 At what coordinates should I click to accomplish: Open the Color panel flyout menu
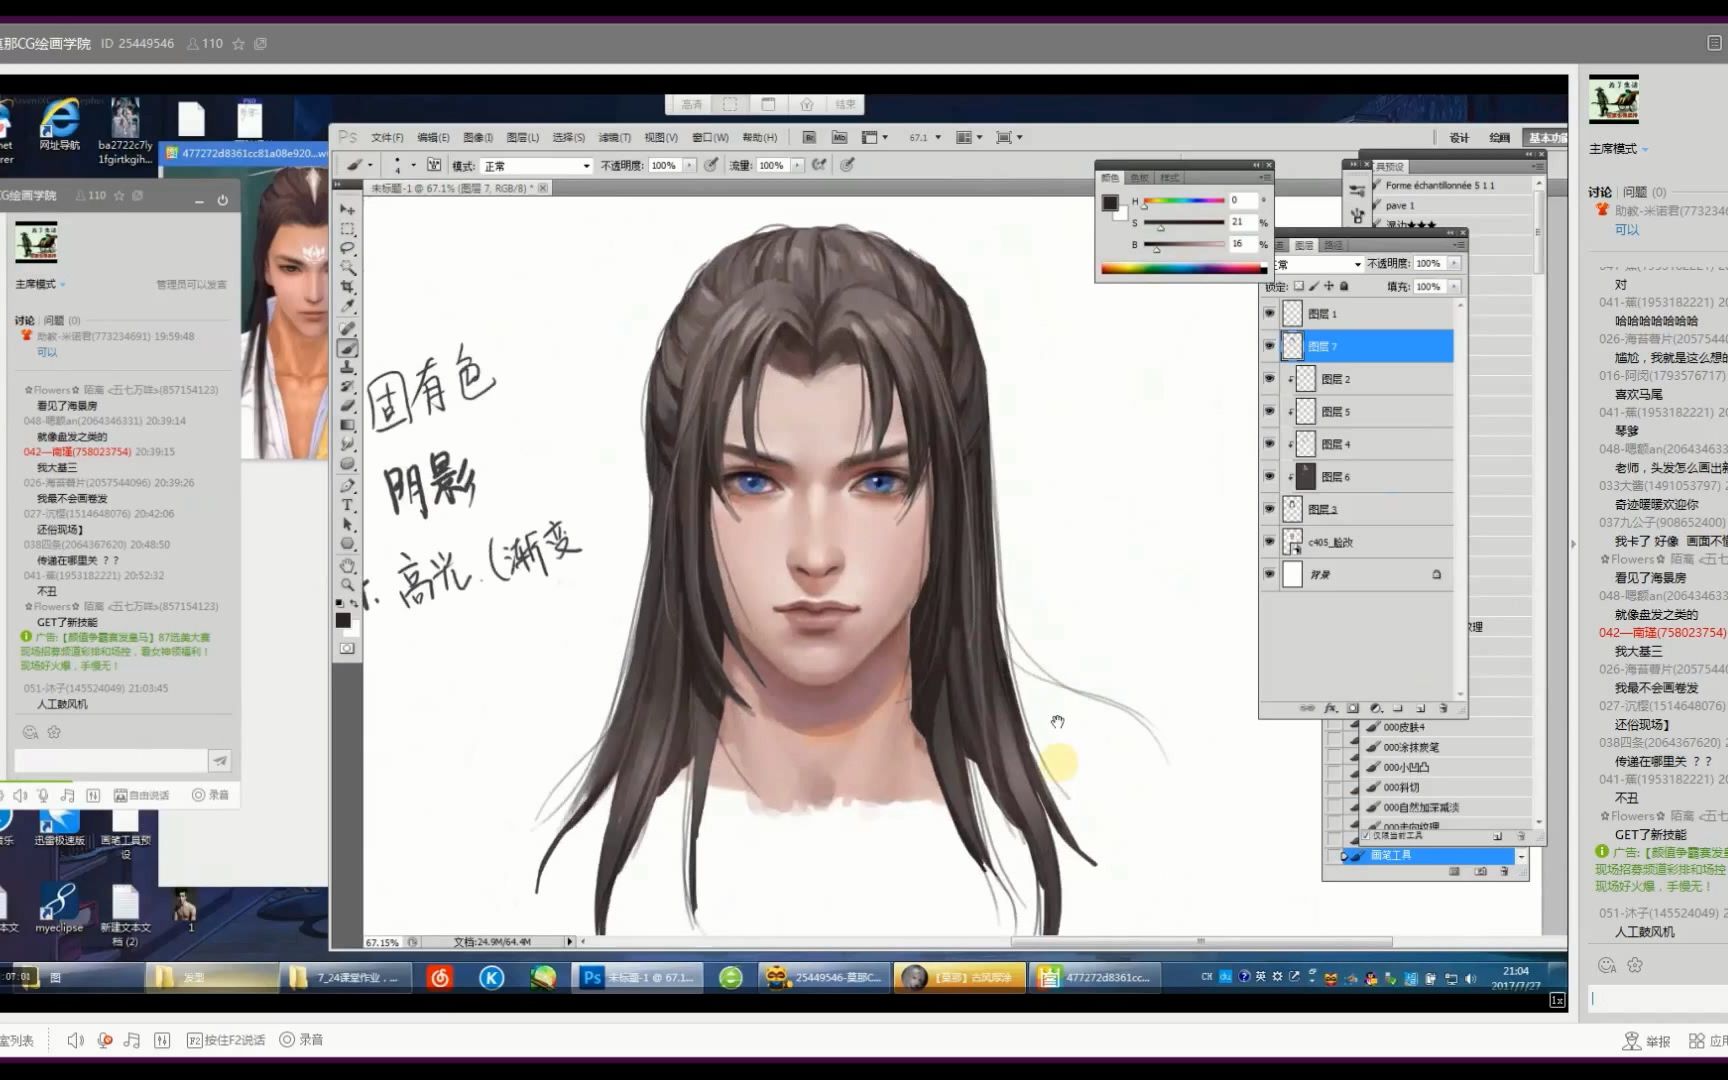click(1265, 177)
